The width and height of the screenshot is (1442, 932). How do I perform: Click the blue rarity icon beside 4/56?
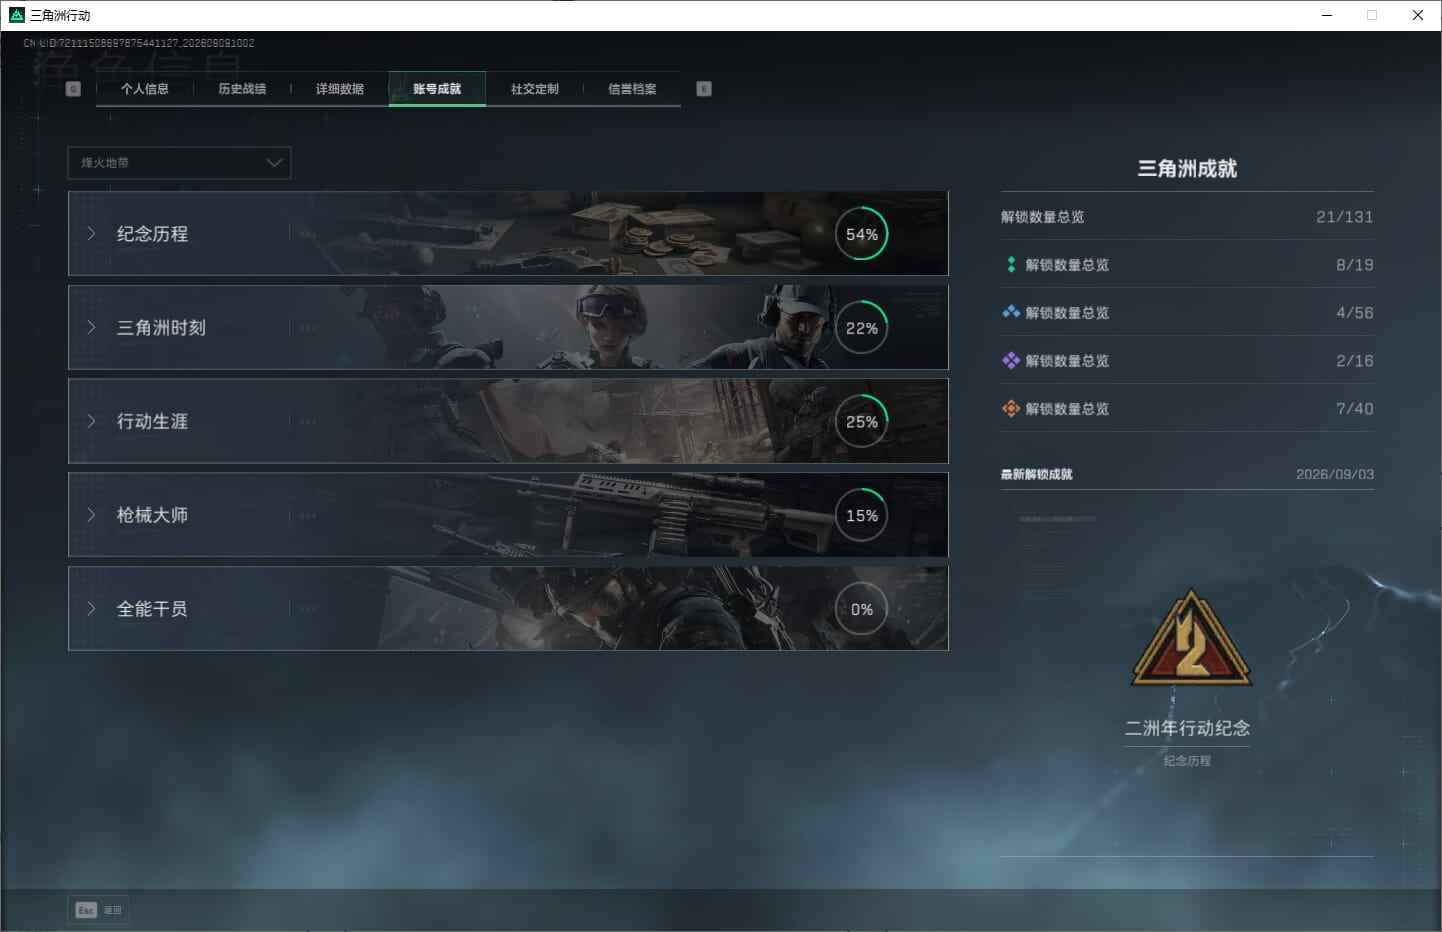click(x=1011, y=312)
